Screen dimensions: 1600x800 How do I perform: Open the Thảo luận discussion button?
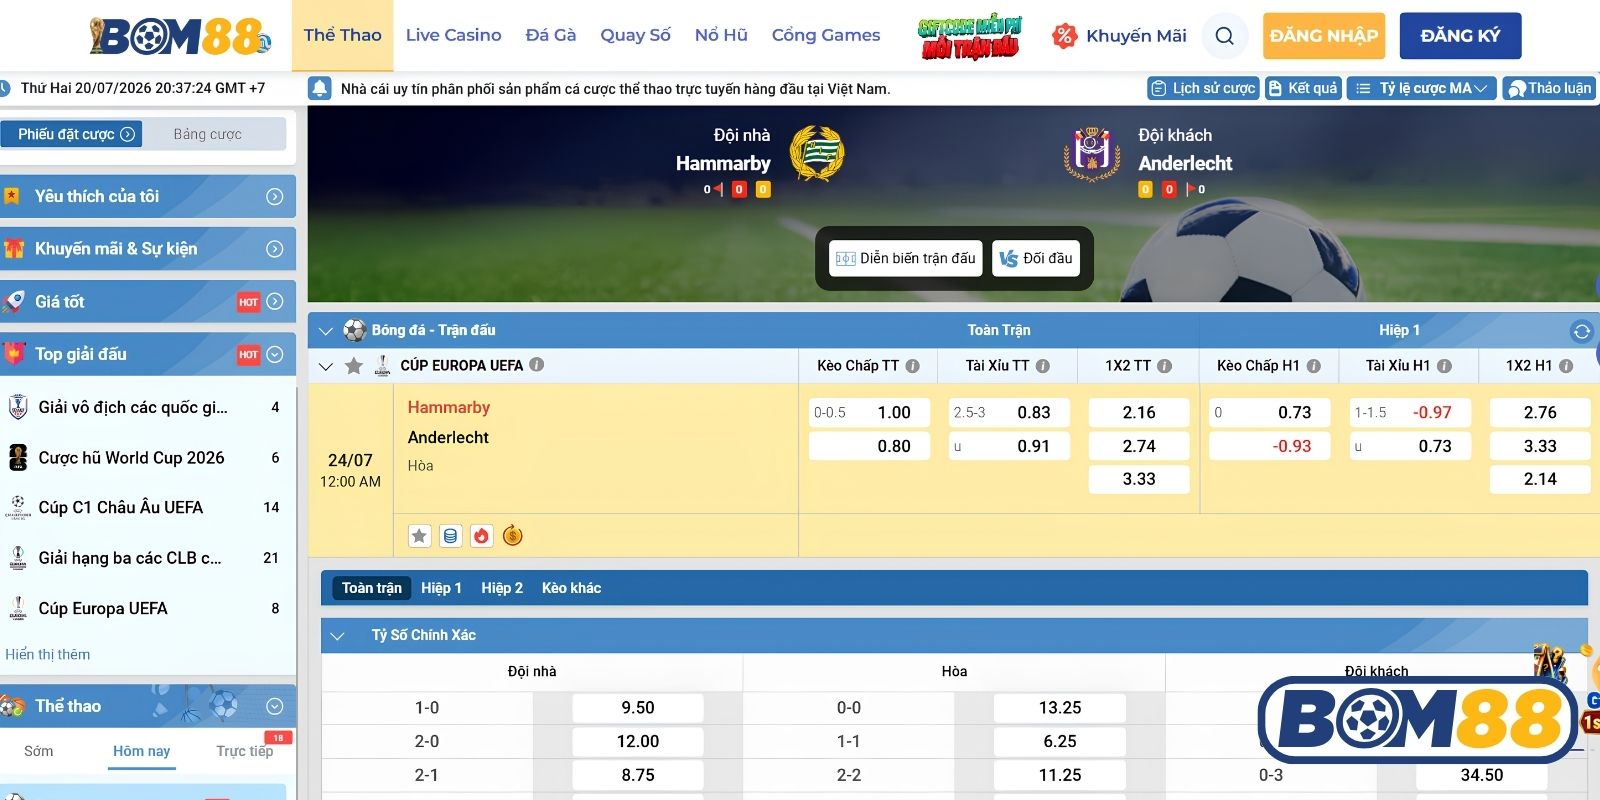click(x=1549, y=88)
